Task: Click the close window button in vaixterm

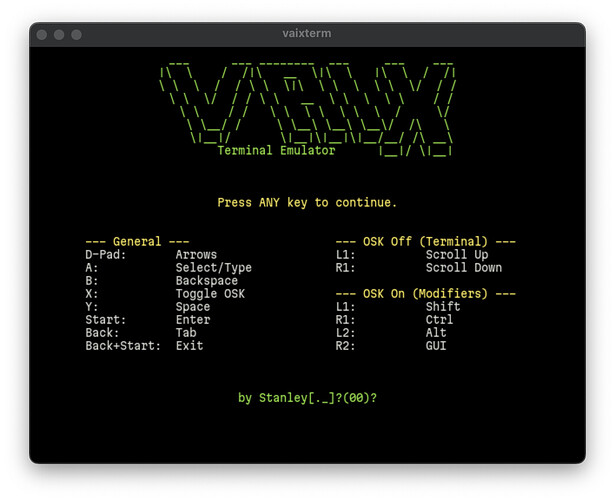Action: [x=42, y=35]
